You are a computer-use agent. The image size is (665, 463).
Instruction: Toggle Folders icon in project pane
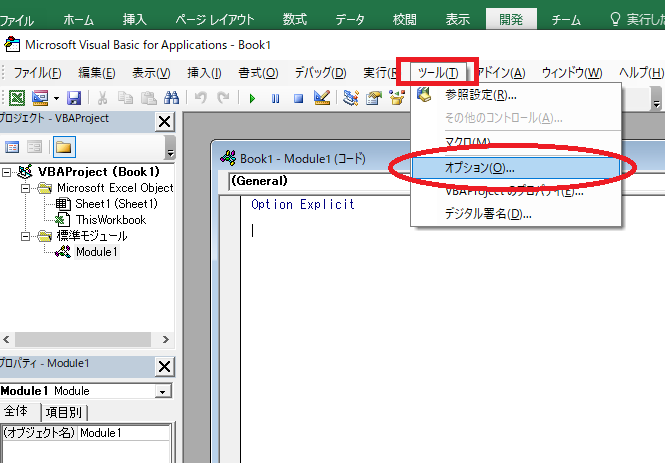pyautogui.click(x=64, y=147)
